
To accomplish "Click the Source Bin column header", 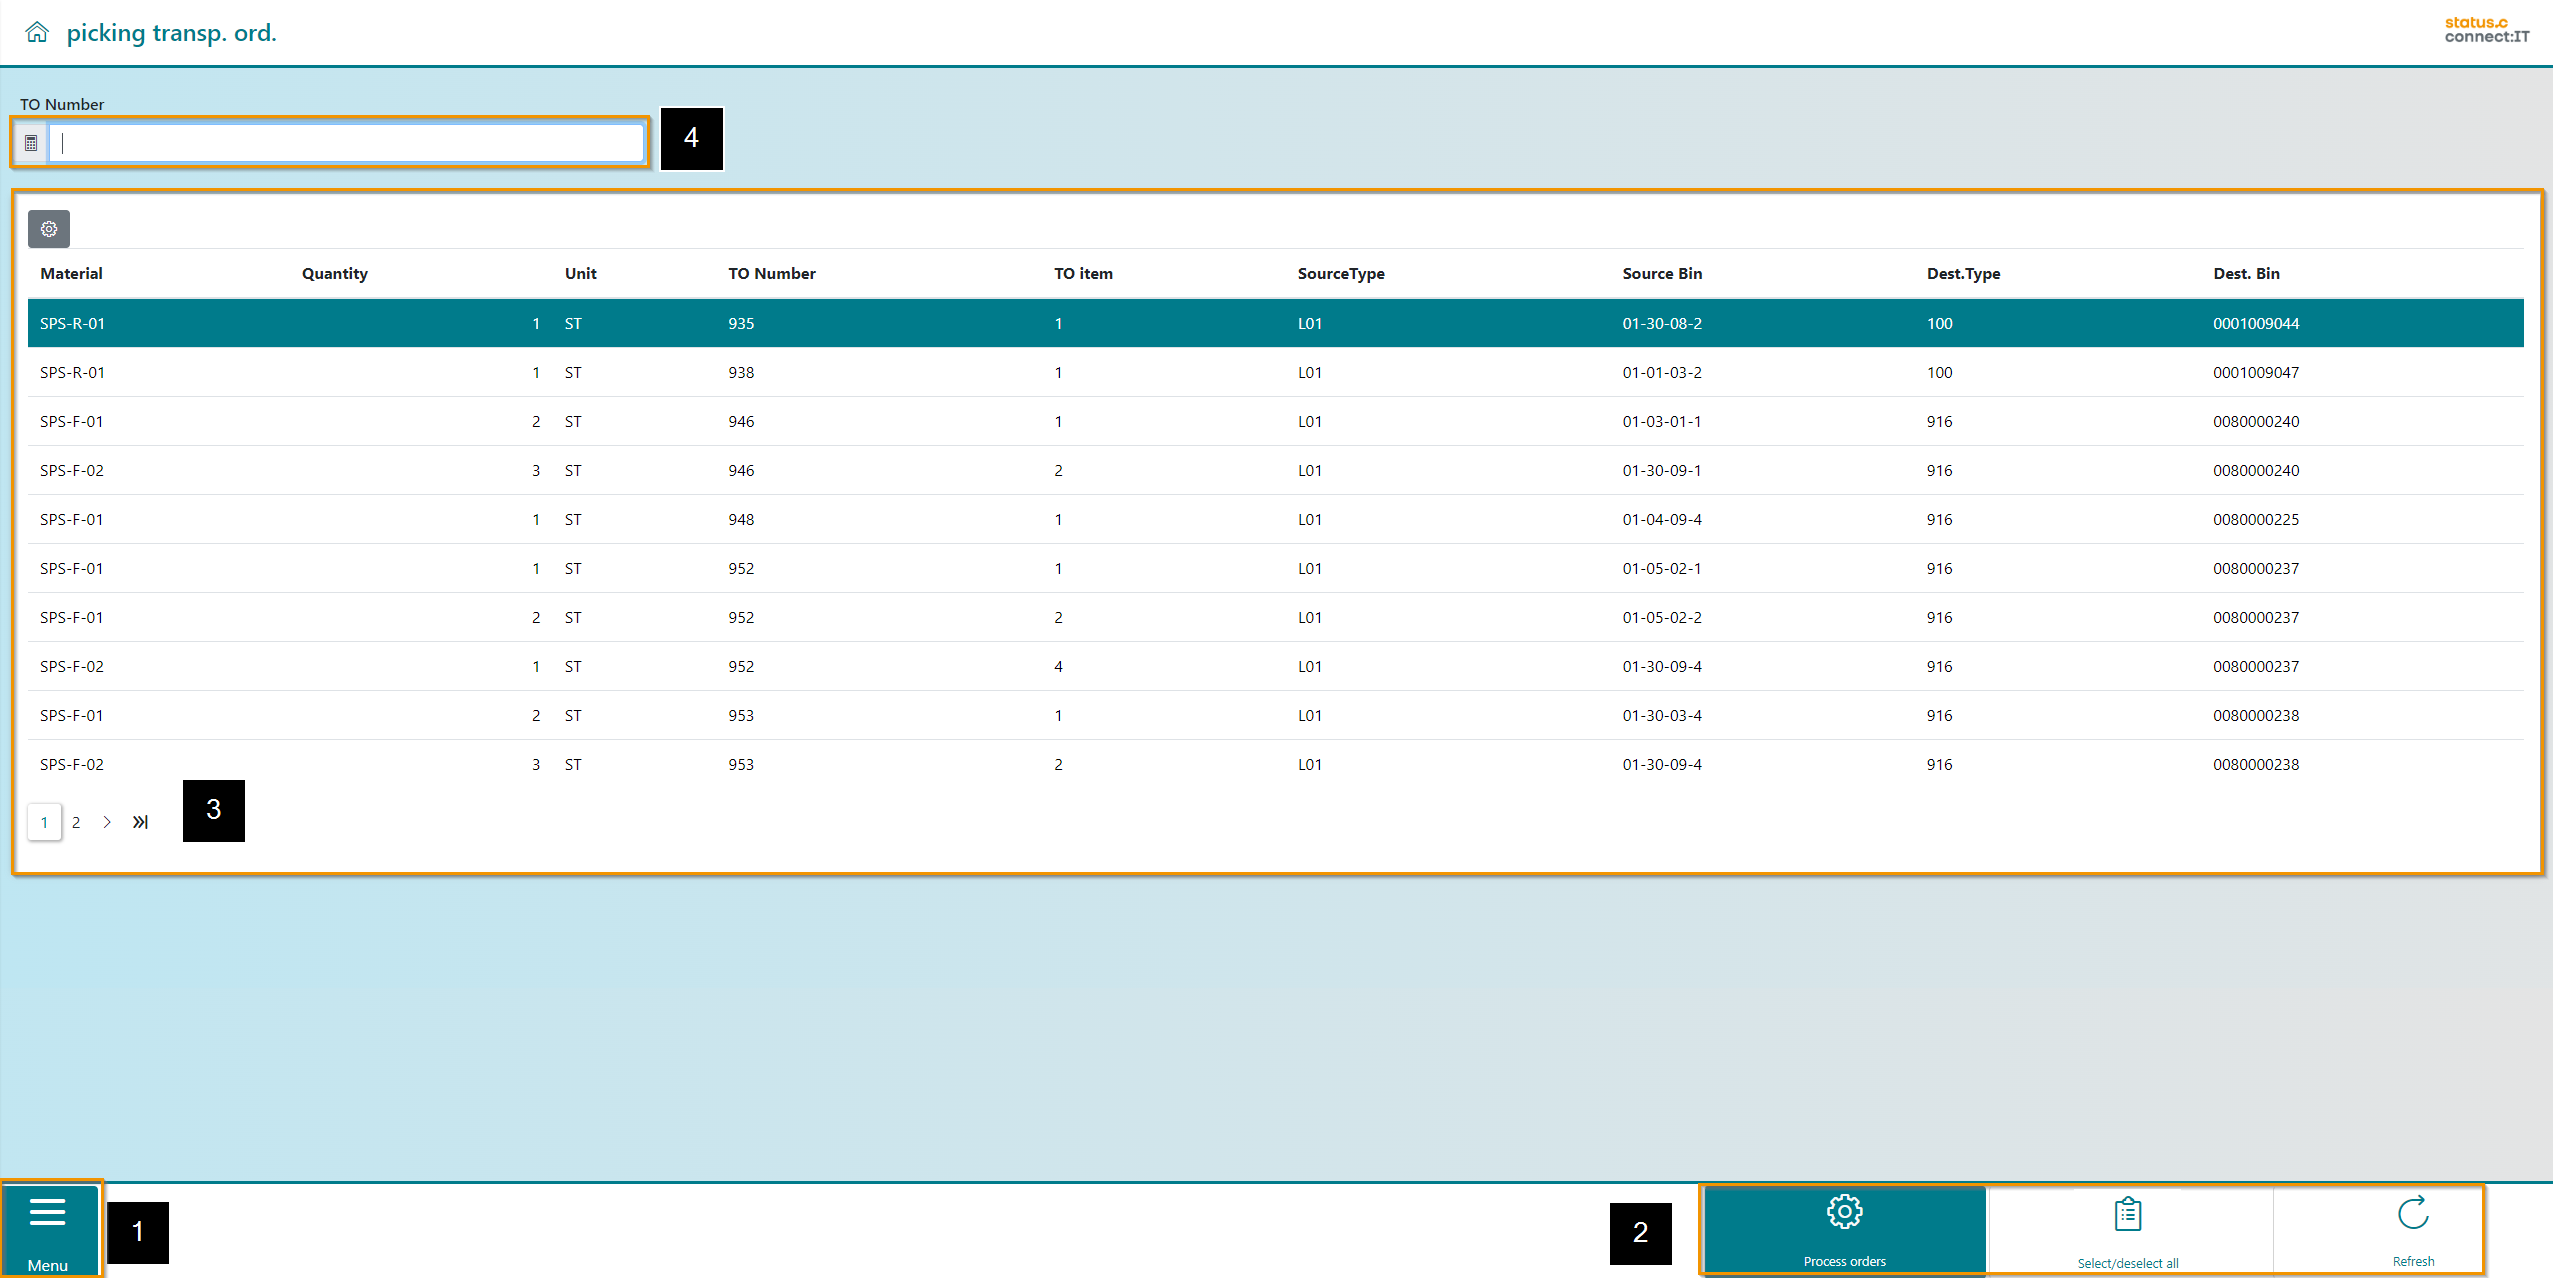I will [1661, 273].
